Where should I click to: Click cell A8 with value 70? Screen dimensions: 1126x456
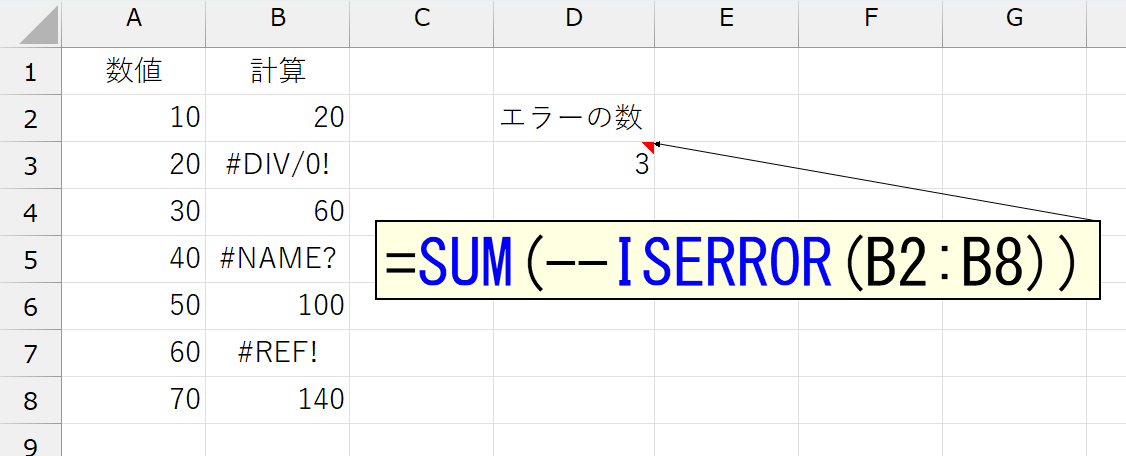(x=134, y=400)
